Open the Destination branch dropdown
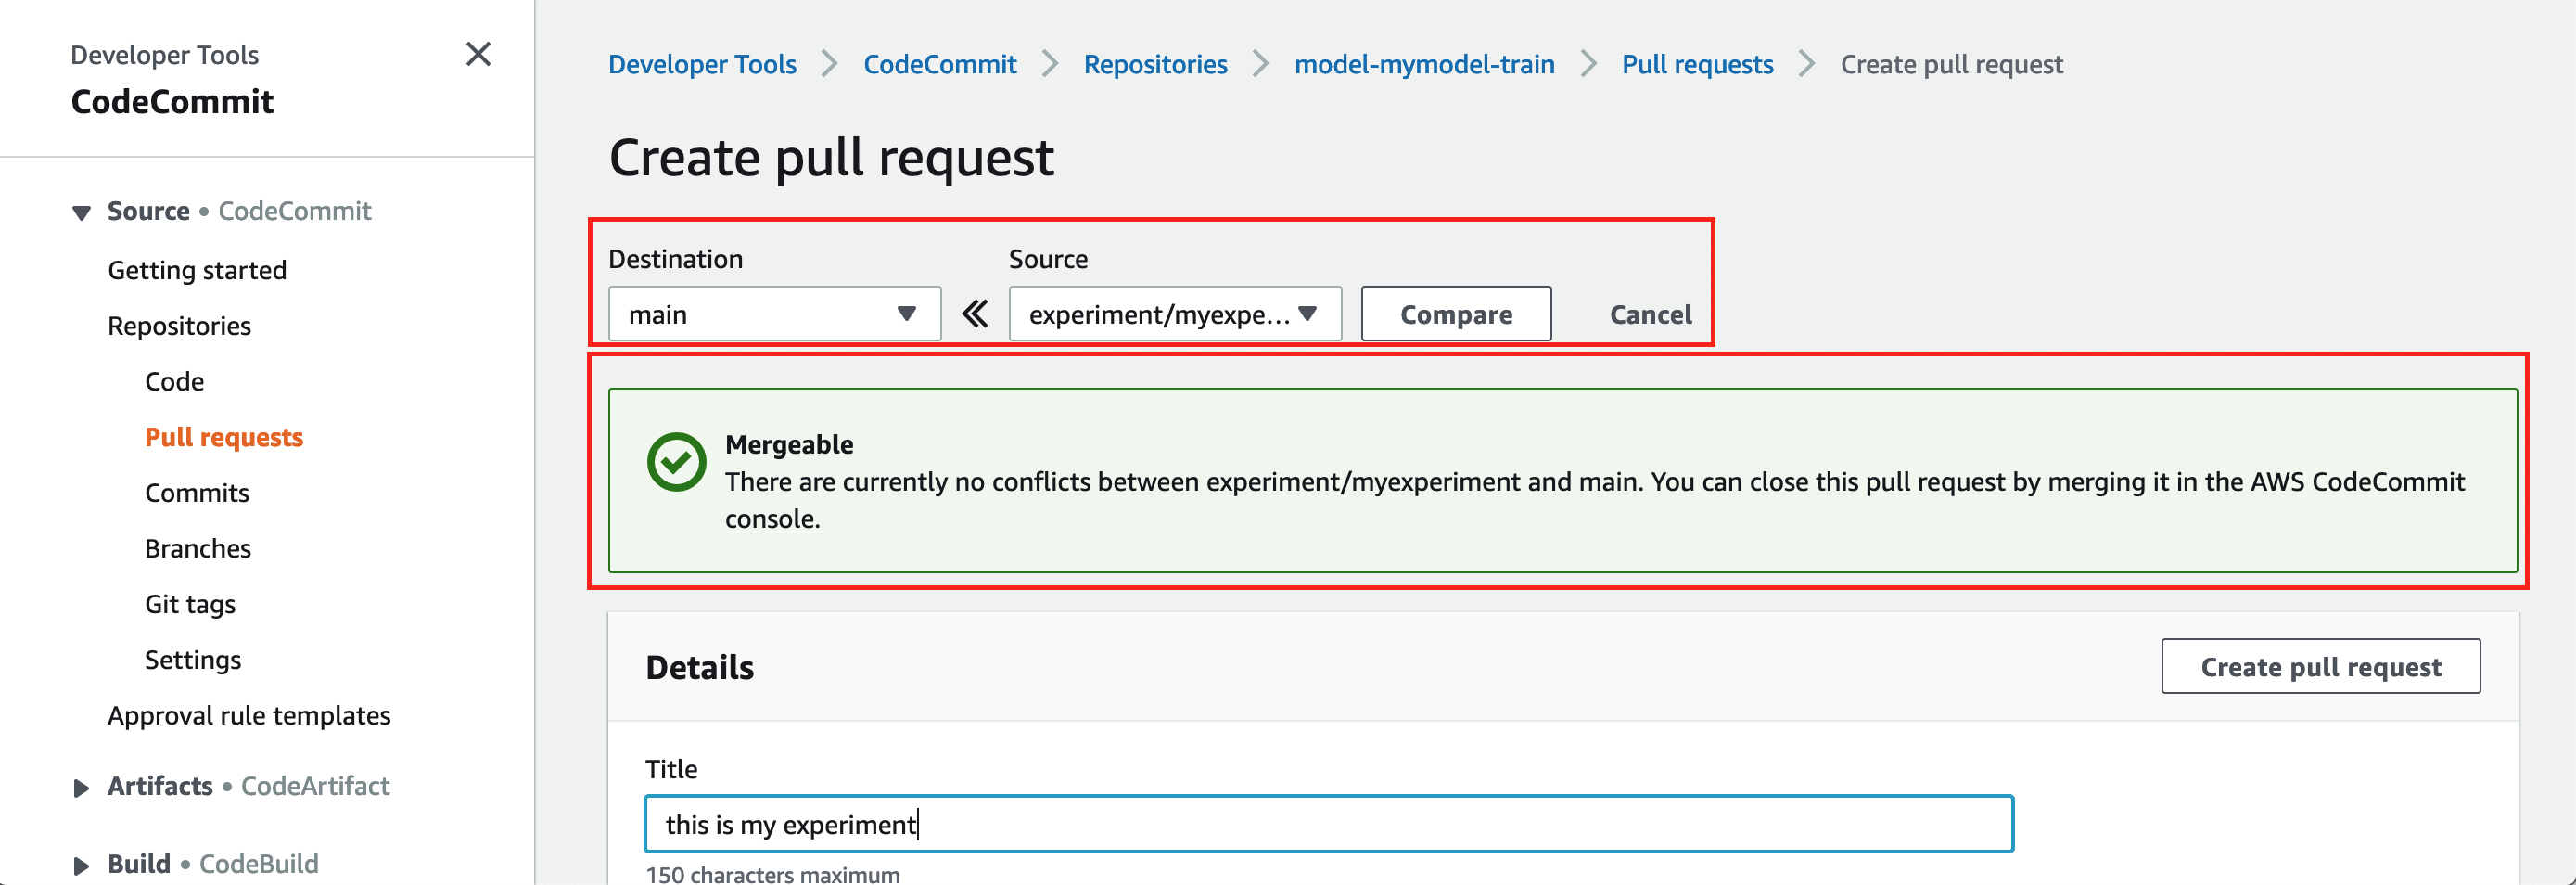 pos(774,314)
